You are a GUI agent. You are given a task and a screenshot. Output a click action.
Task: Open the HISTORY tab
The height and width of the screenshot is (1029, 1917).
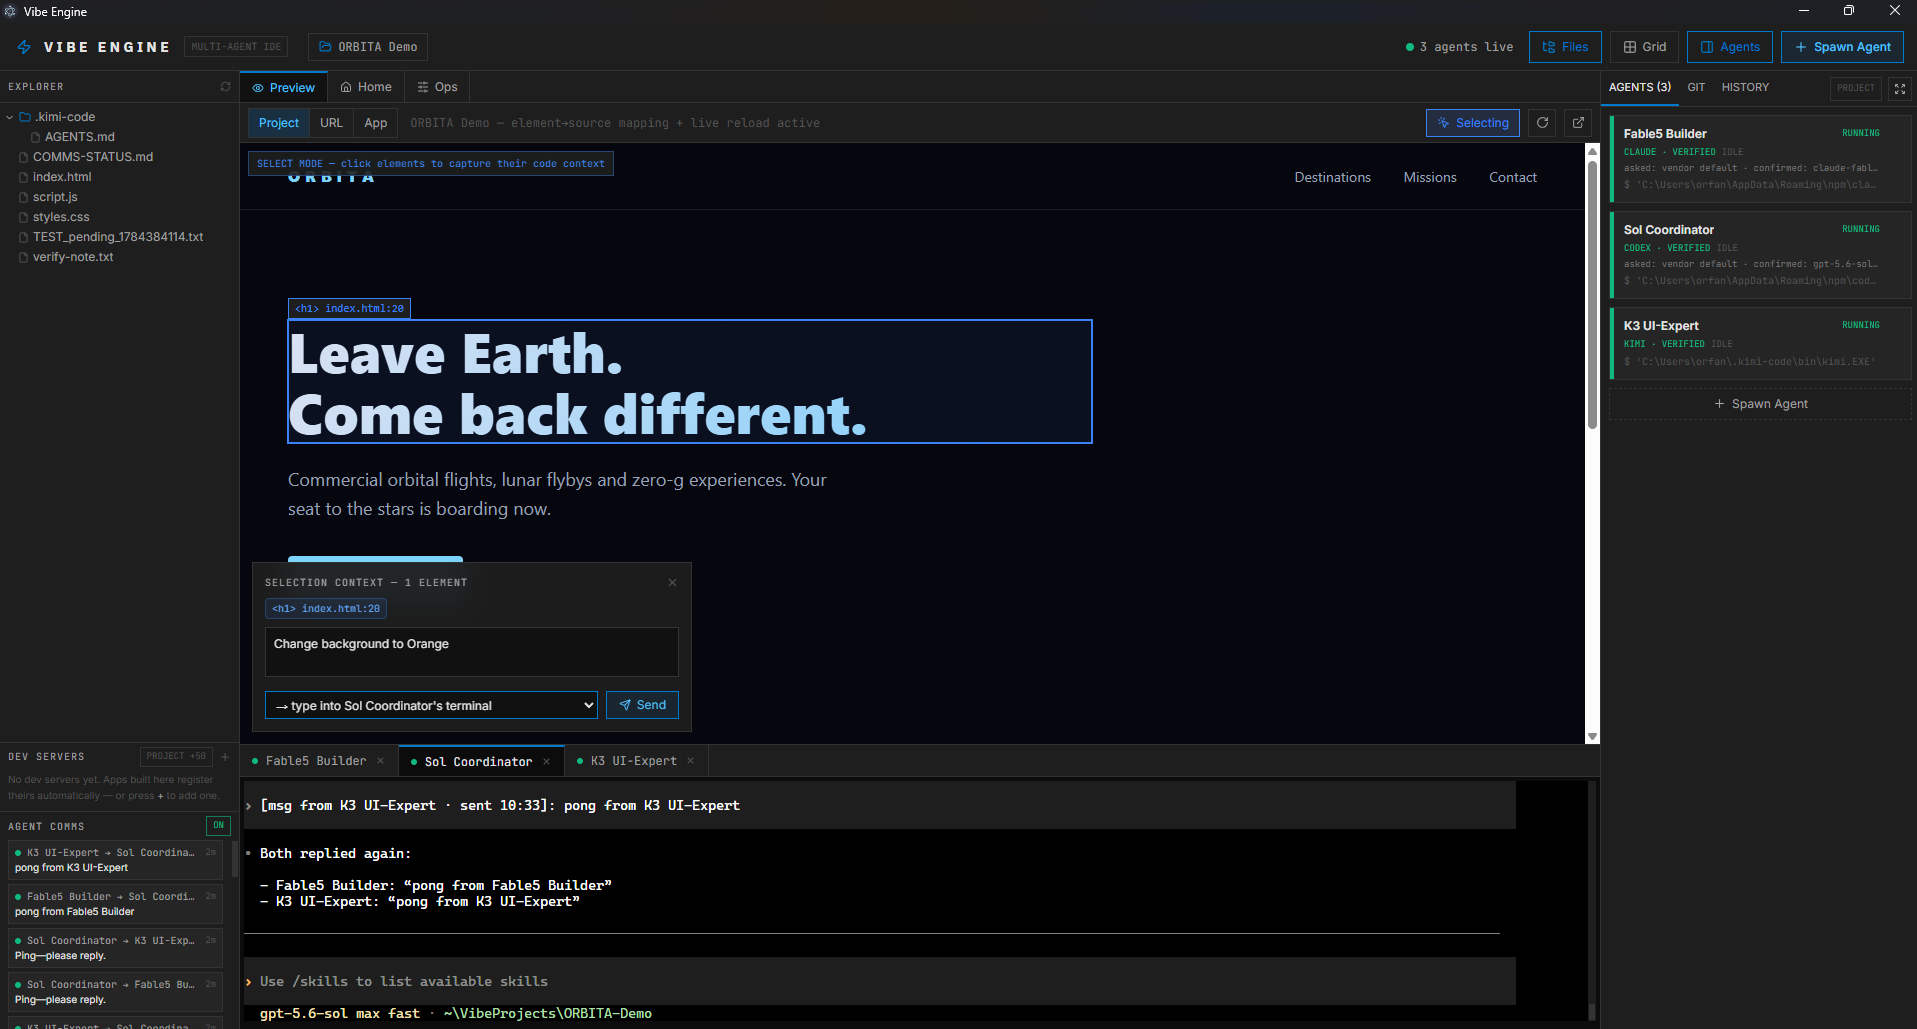pos(1745,87)
